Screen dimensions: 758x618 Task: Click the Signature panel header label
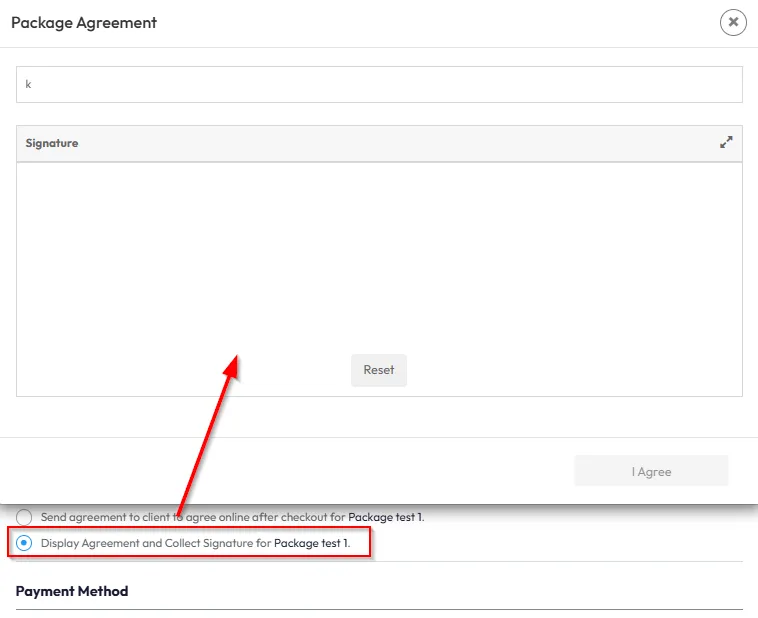pyautogui.click(x=52, y=143)
